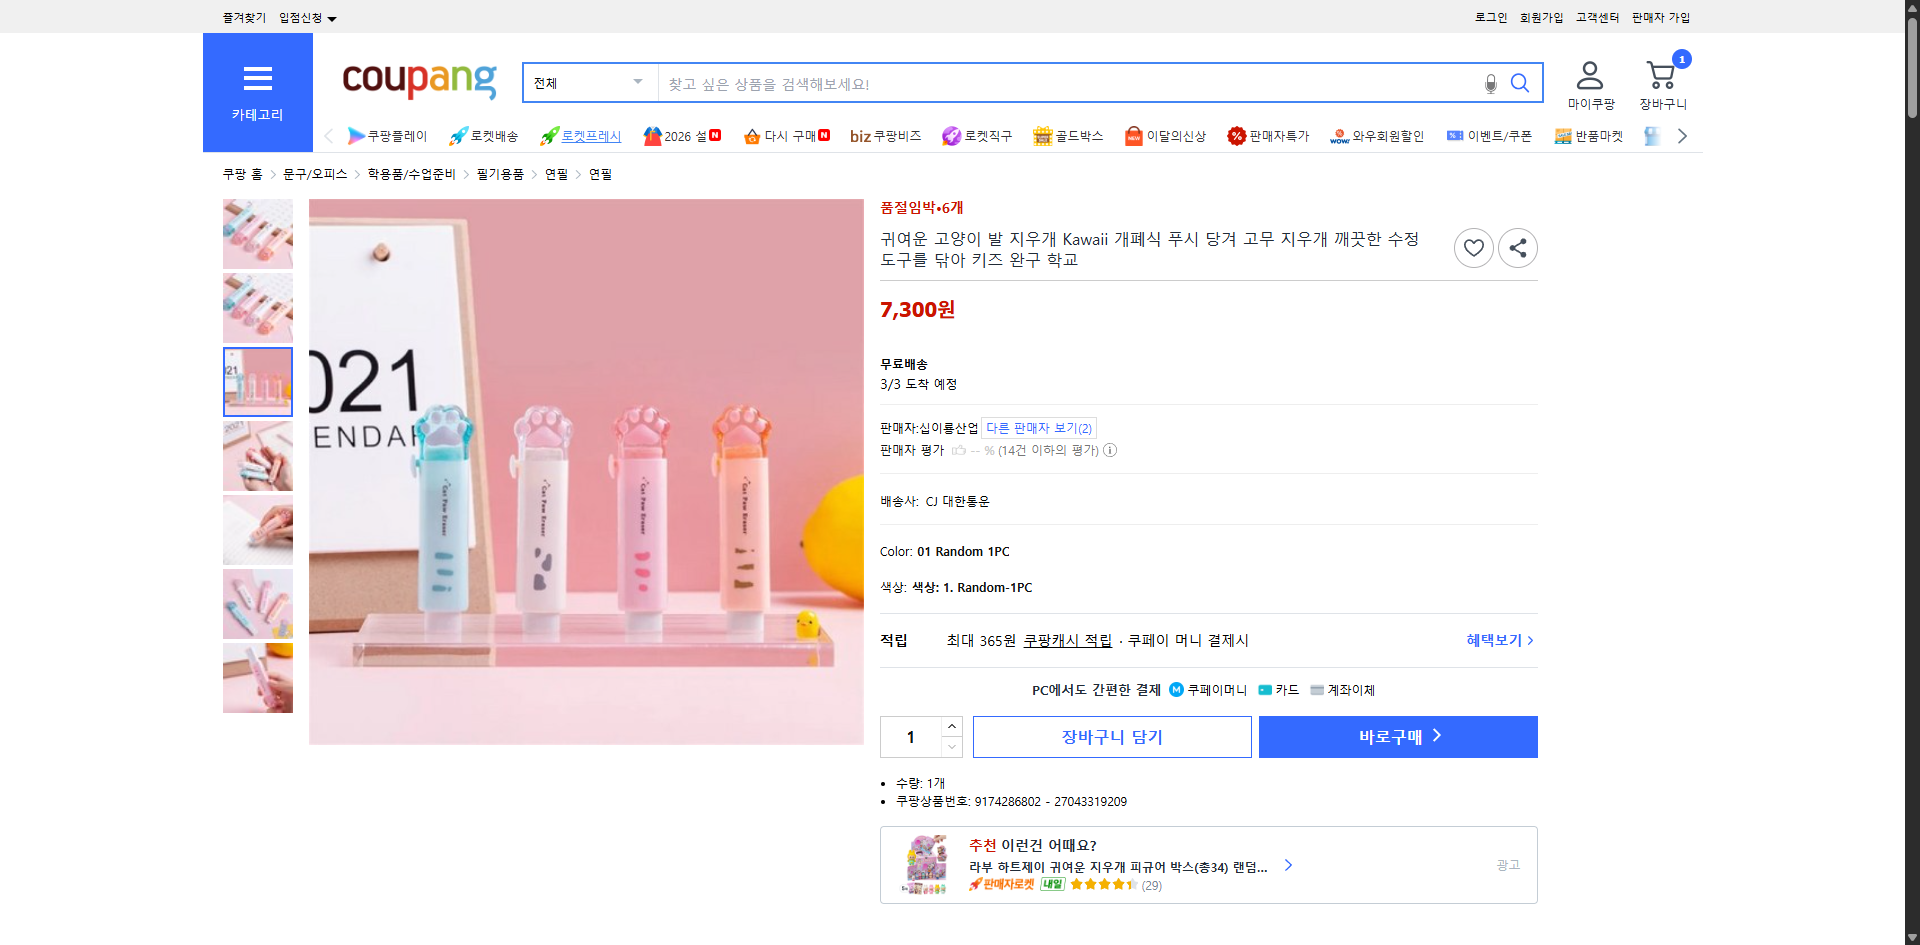Open the 카테고리 hamburger menu
The width and height of the screenshot is (1920, 945).
[257, 79]
